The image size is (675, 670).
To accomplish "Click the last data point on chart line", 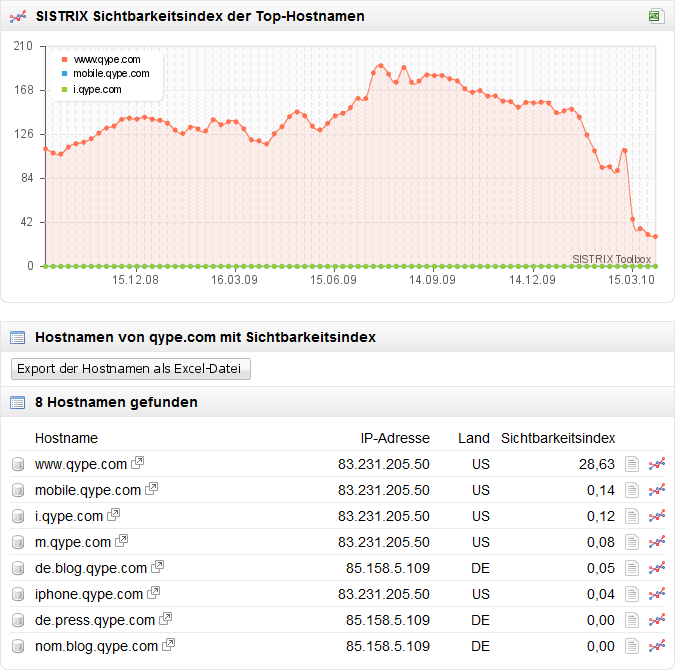I will 655,237.
